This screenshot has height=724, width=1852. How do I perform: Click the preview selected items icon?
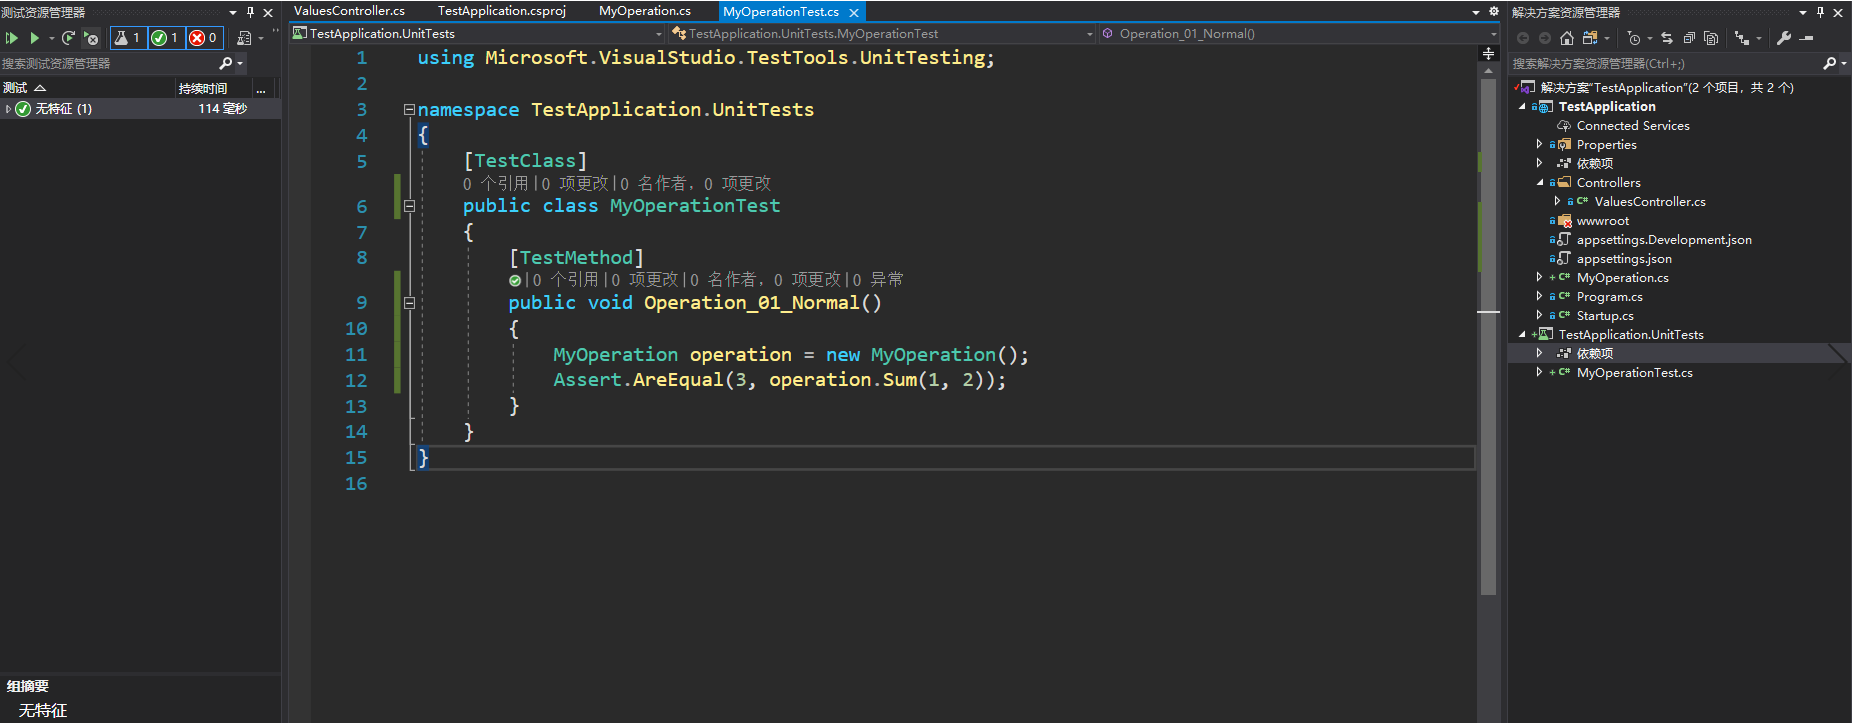coord(1806,38)
